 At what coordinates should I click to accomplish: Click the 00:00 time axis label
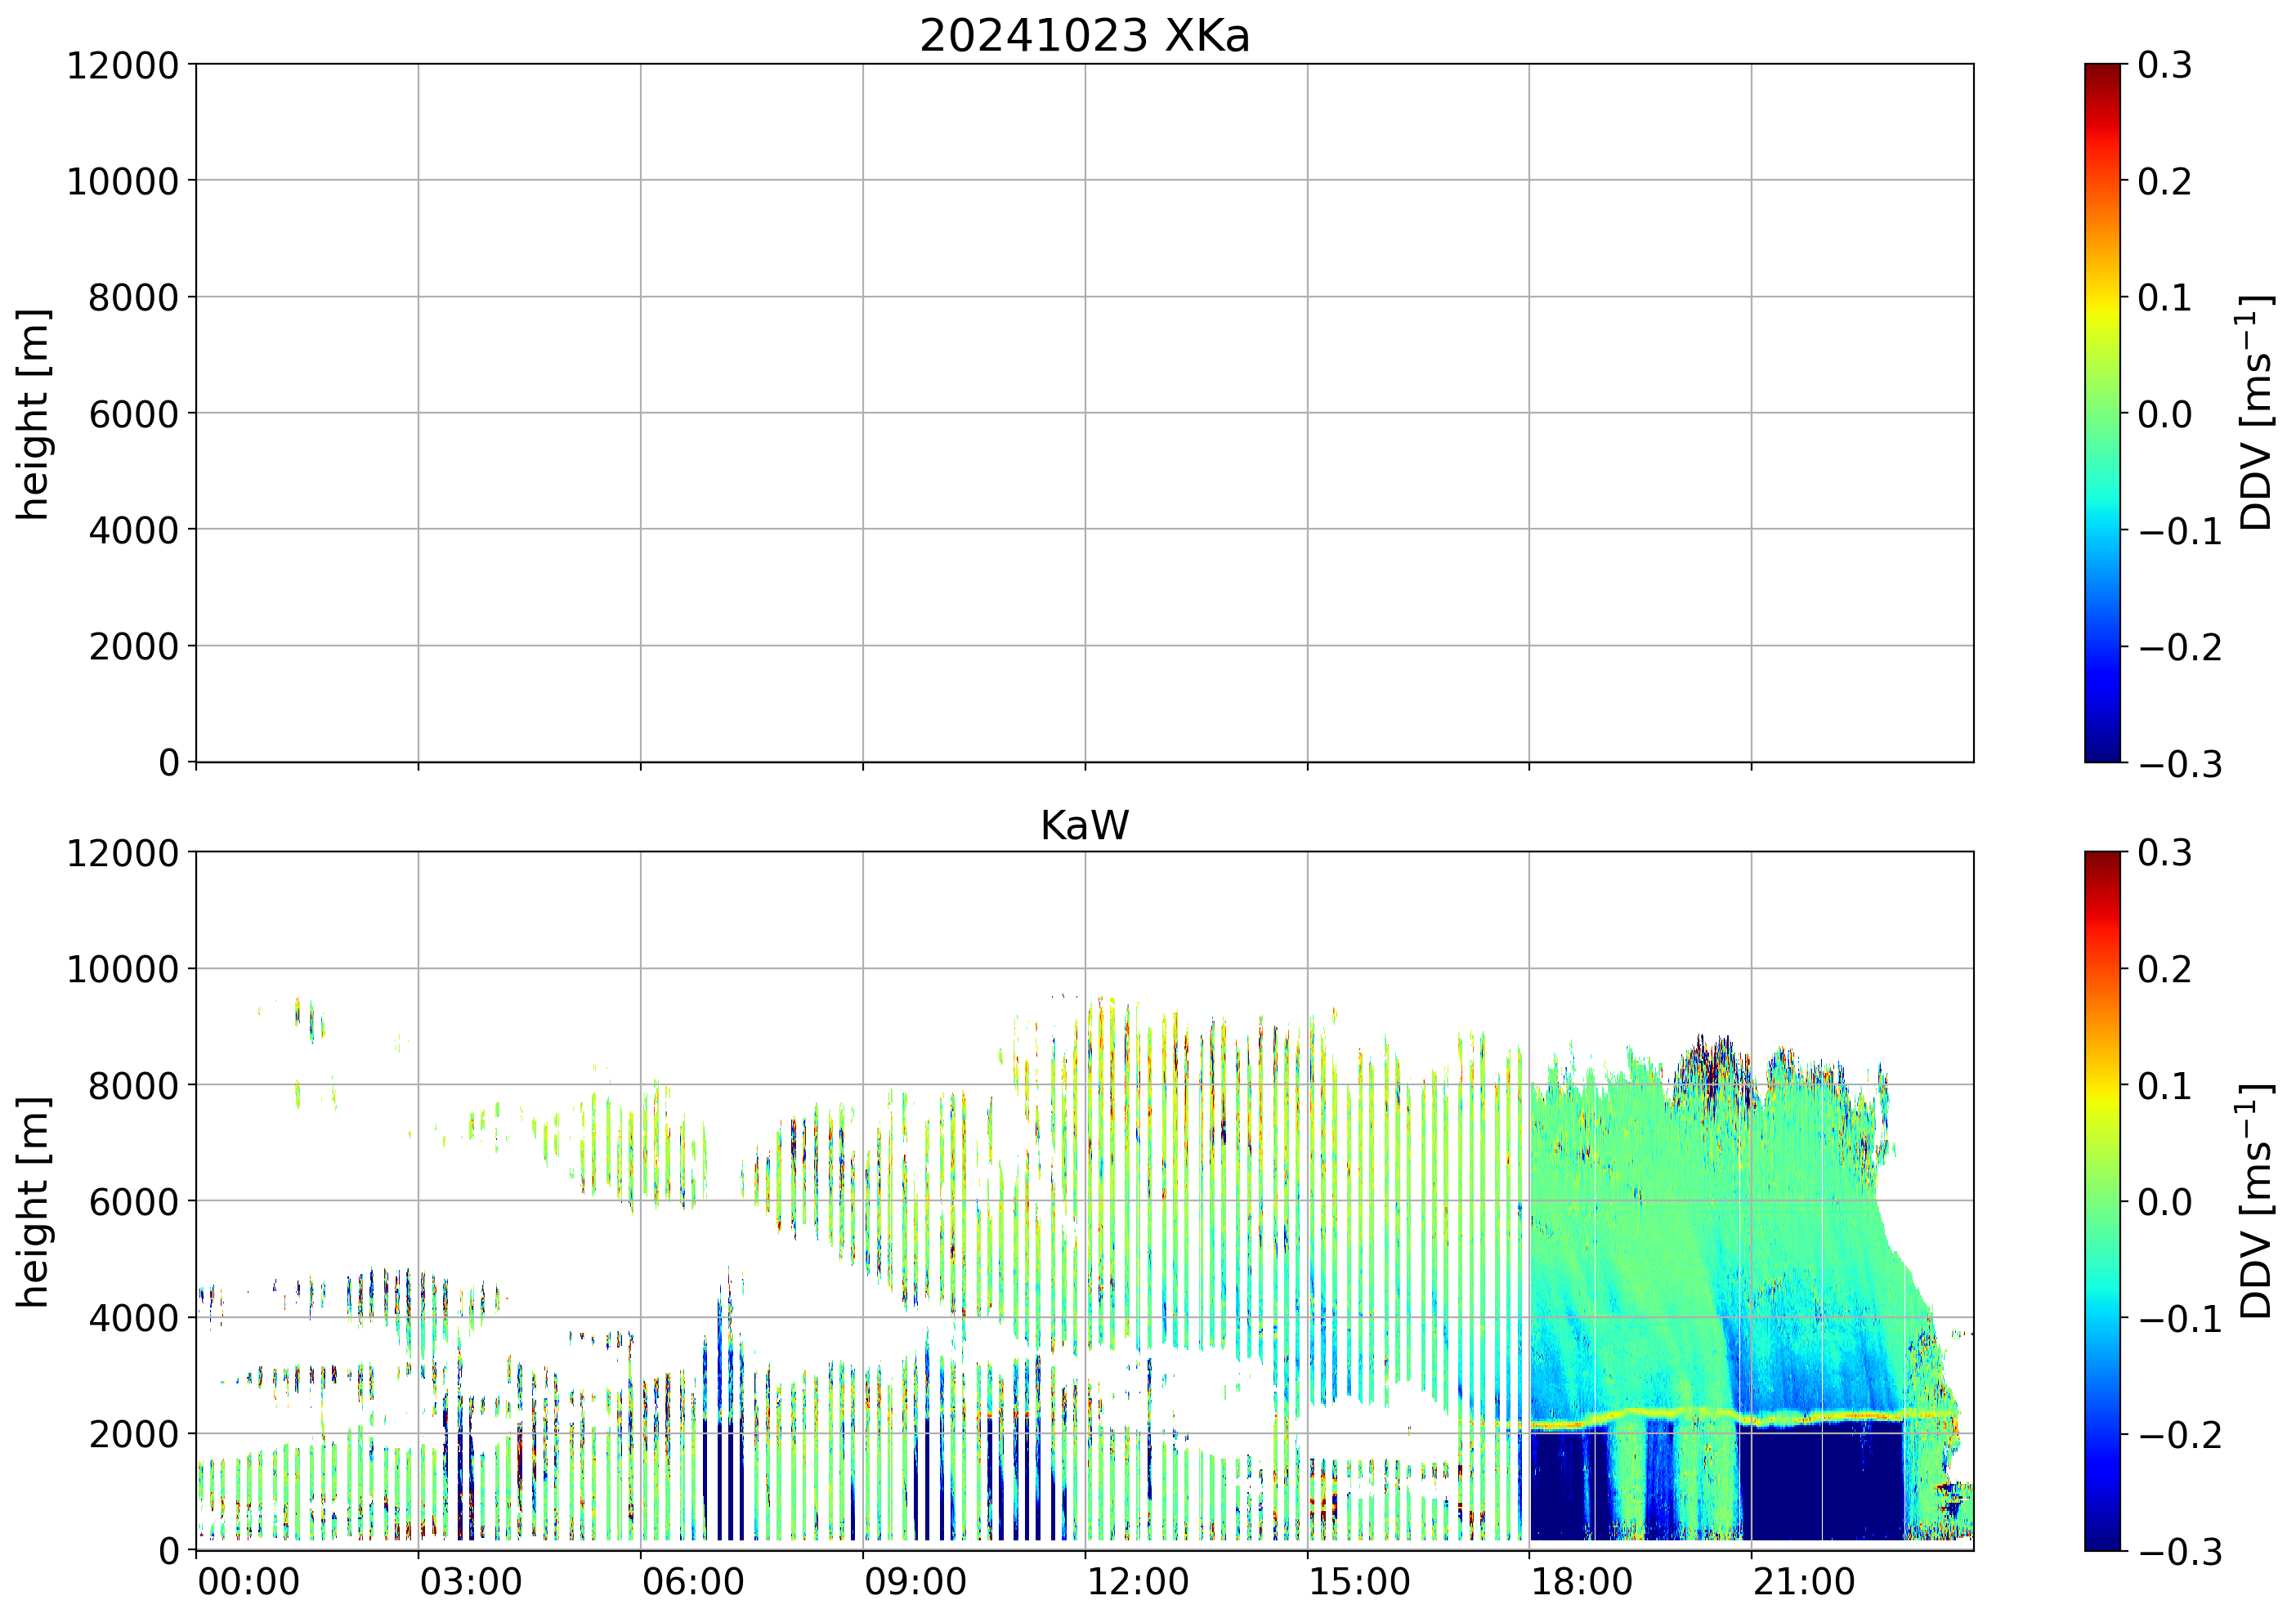pos(248,1583)
